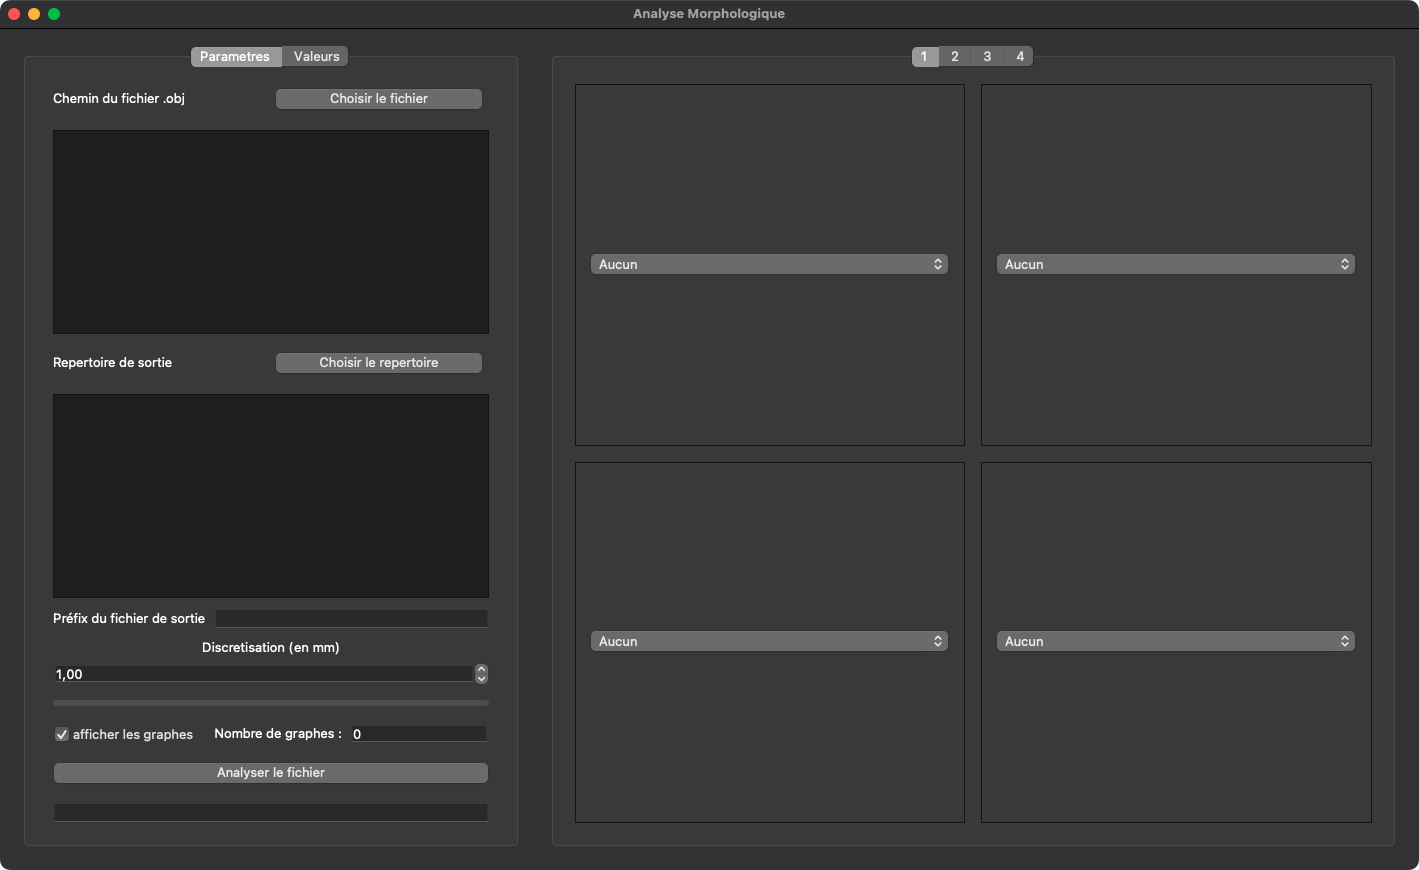Open the top-right Aucun dropdown
Screen dimensions: 1419x870
click(x=1175, y=264)
